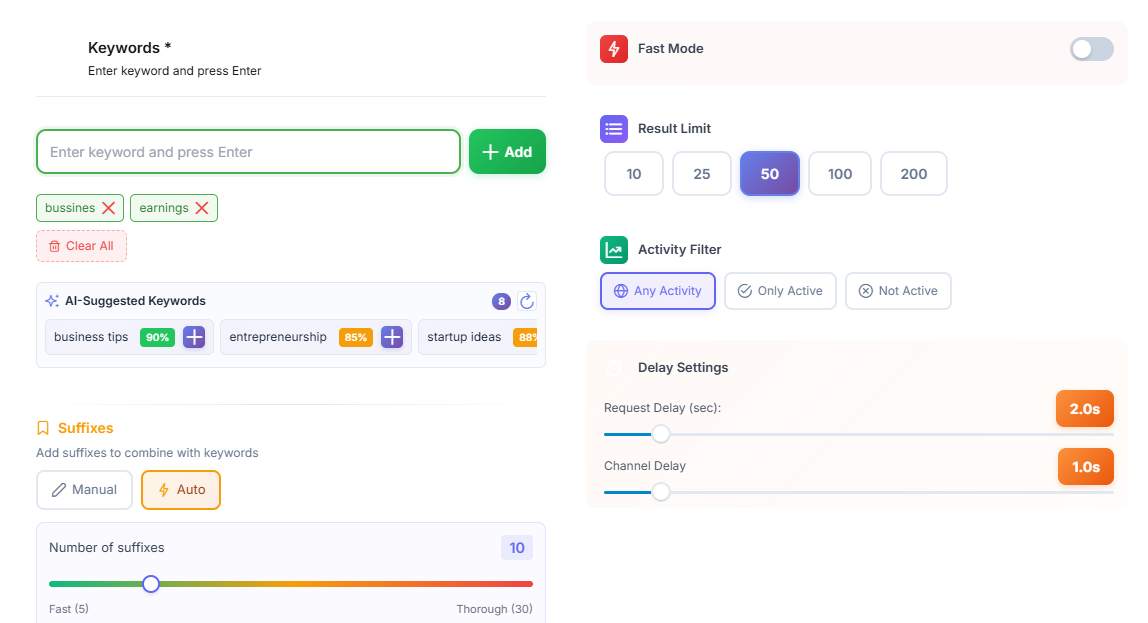The height and width of the screenshot is (623, 1148).
Task: Click the Delay Settings gear icon
Action: tap(614, 367)
